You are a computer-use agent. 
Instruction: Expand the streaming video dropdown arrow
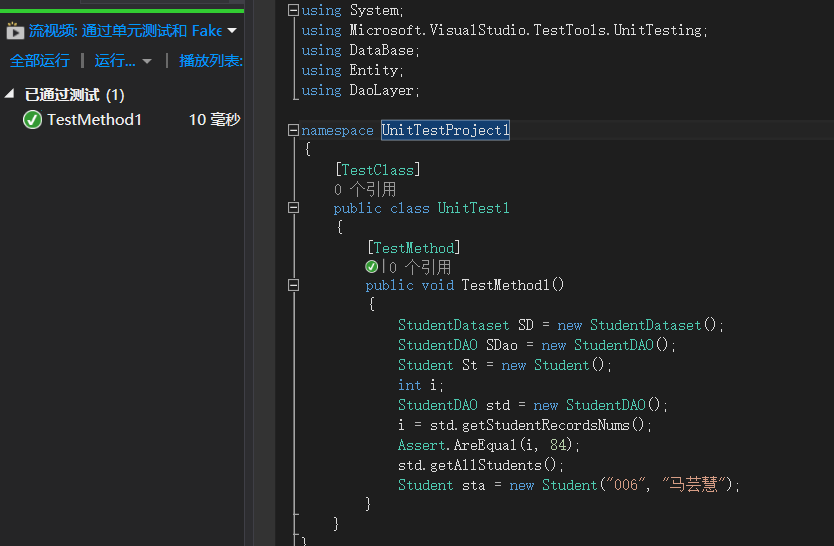pos(232,31)
